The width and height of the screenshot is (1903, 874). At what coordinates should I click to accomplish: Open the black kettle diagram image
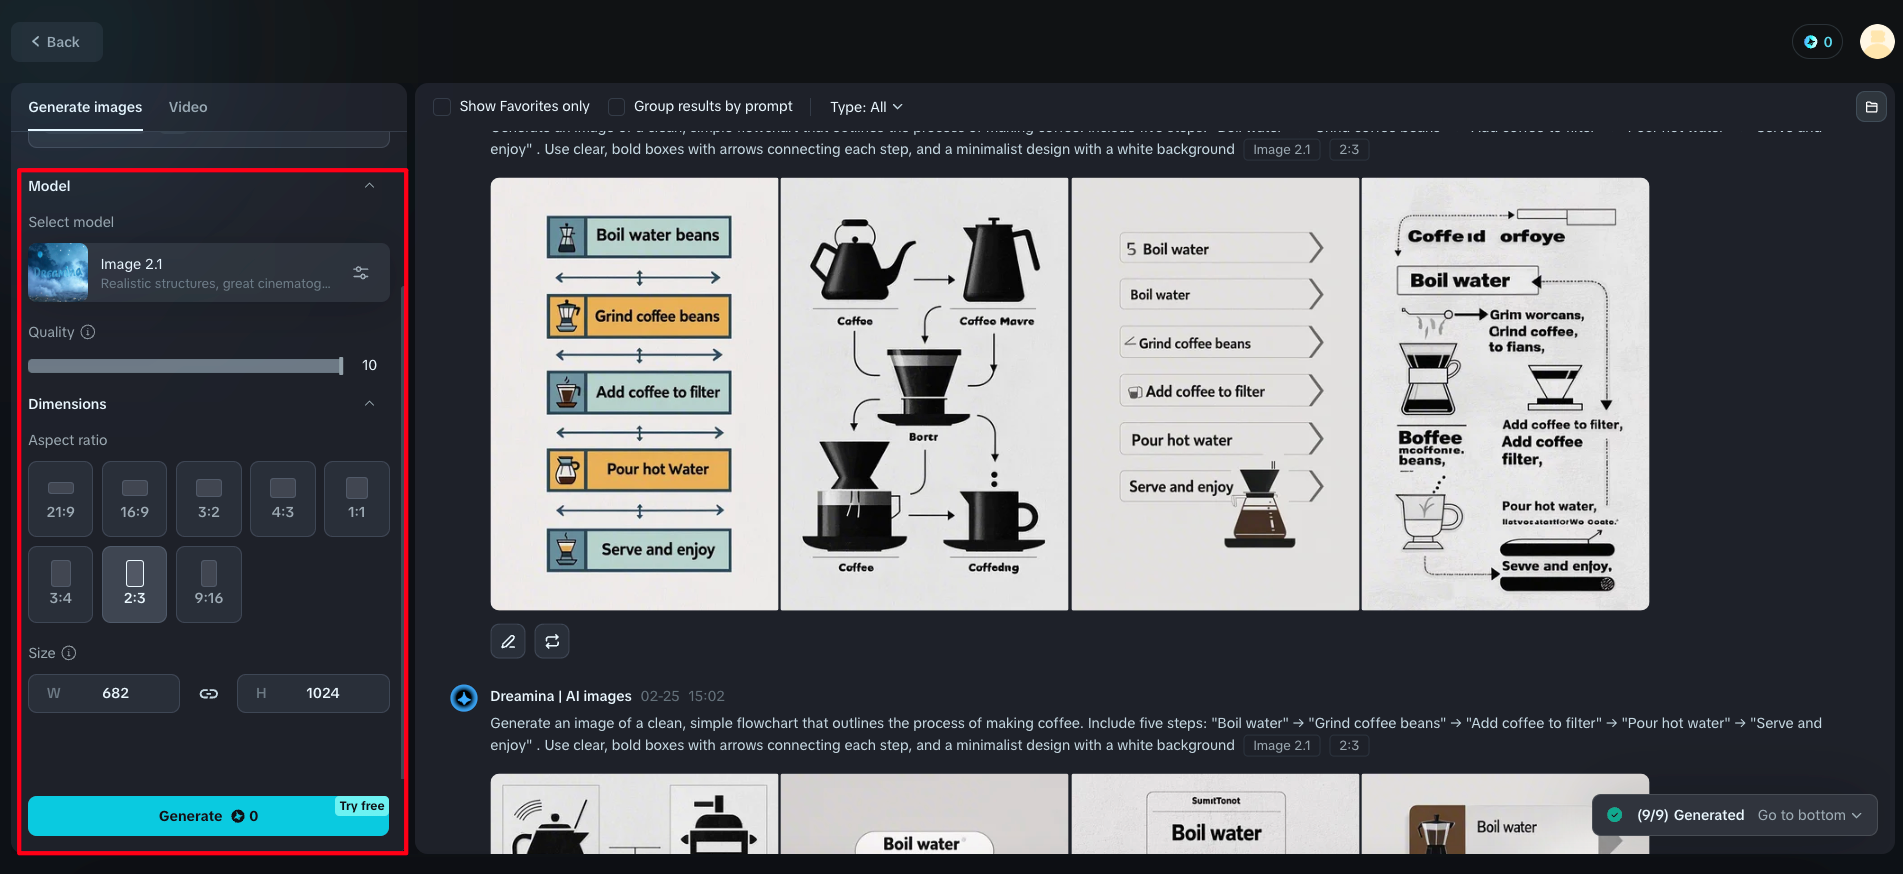coord(924,394)
